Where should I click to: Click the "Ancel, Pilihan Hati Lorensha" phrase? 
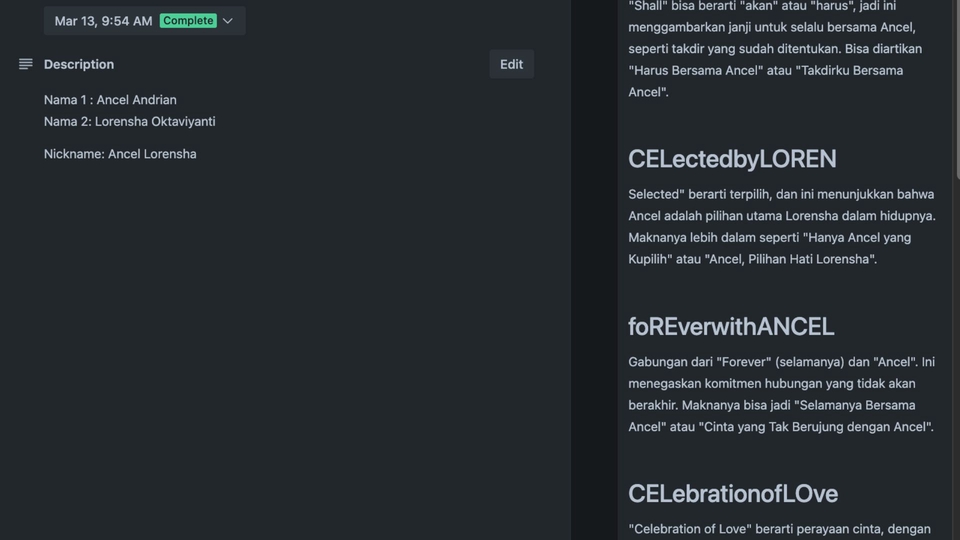click(790, 259)
